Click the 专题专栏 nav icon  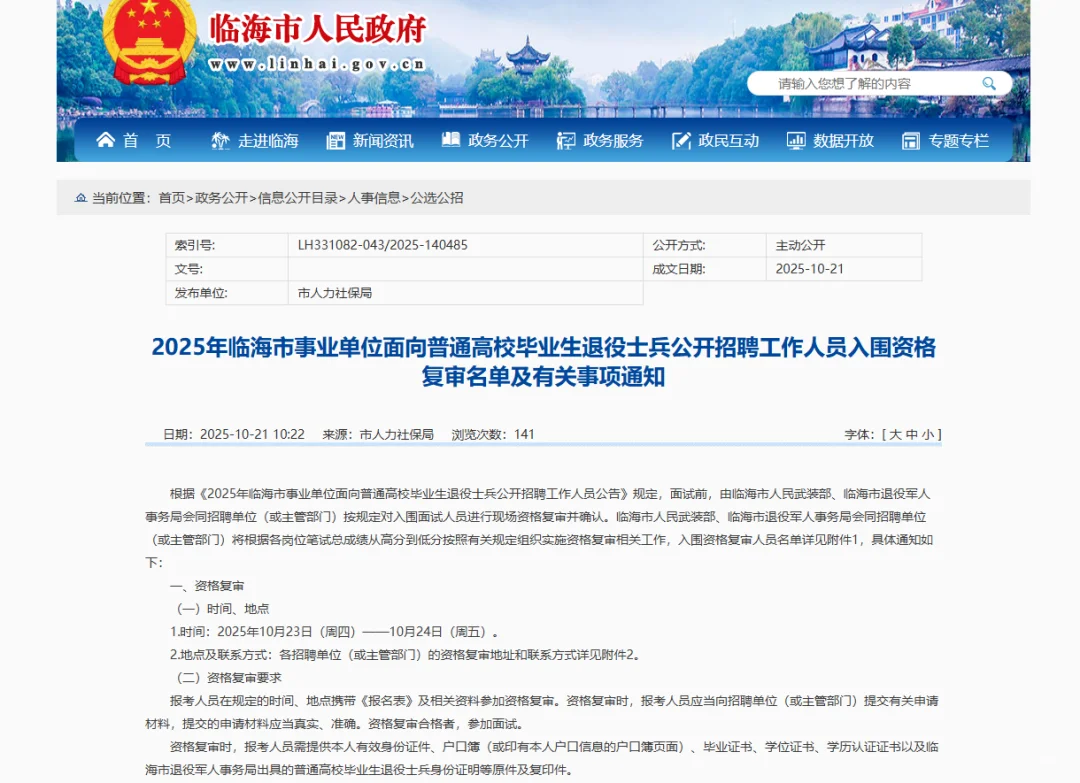click(911, 140)
